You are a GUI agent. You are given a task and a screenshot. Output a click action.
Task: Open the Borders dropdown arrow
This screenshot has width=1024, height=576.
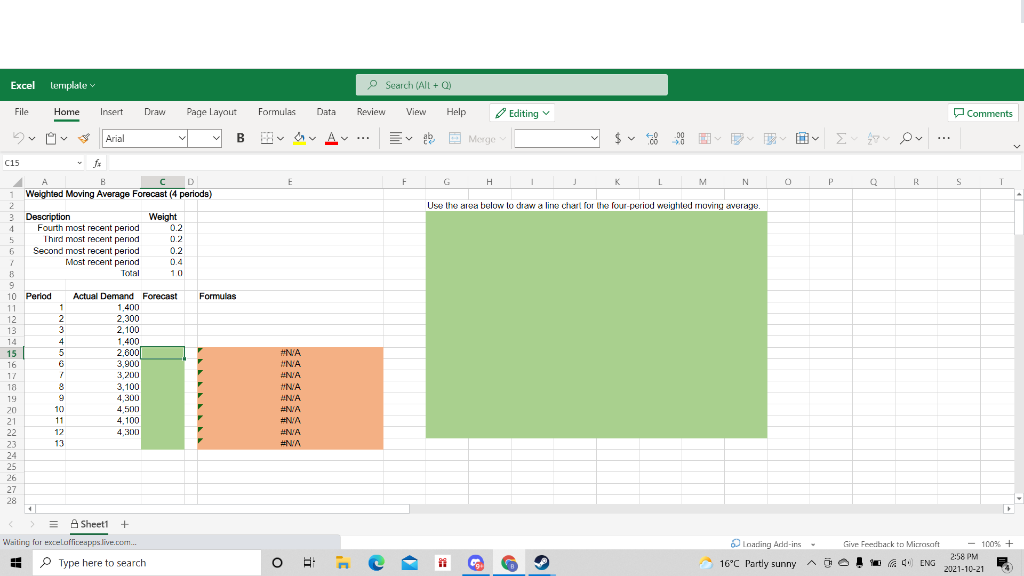tap(280, 136)
